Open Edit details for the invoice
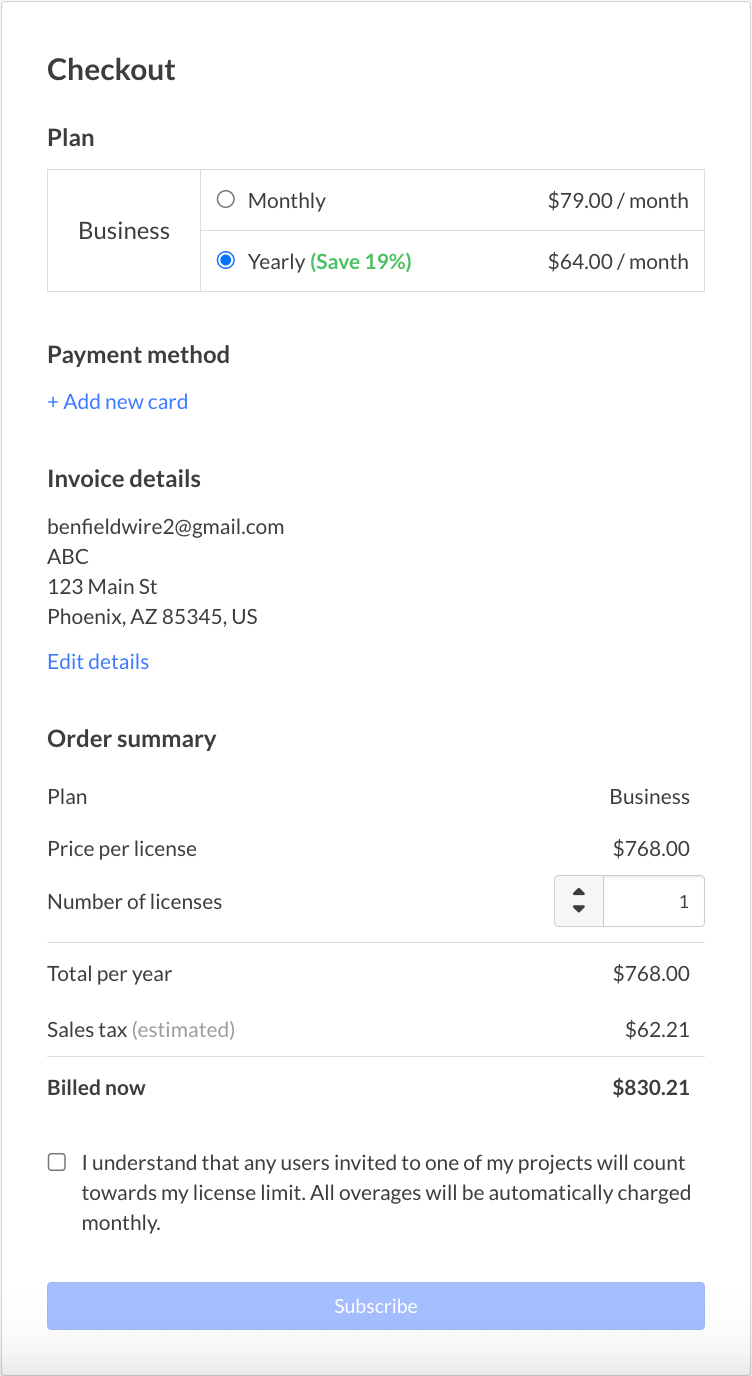This screenshot has width=752, height=1376. (98, 662)
